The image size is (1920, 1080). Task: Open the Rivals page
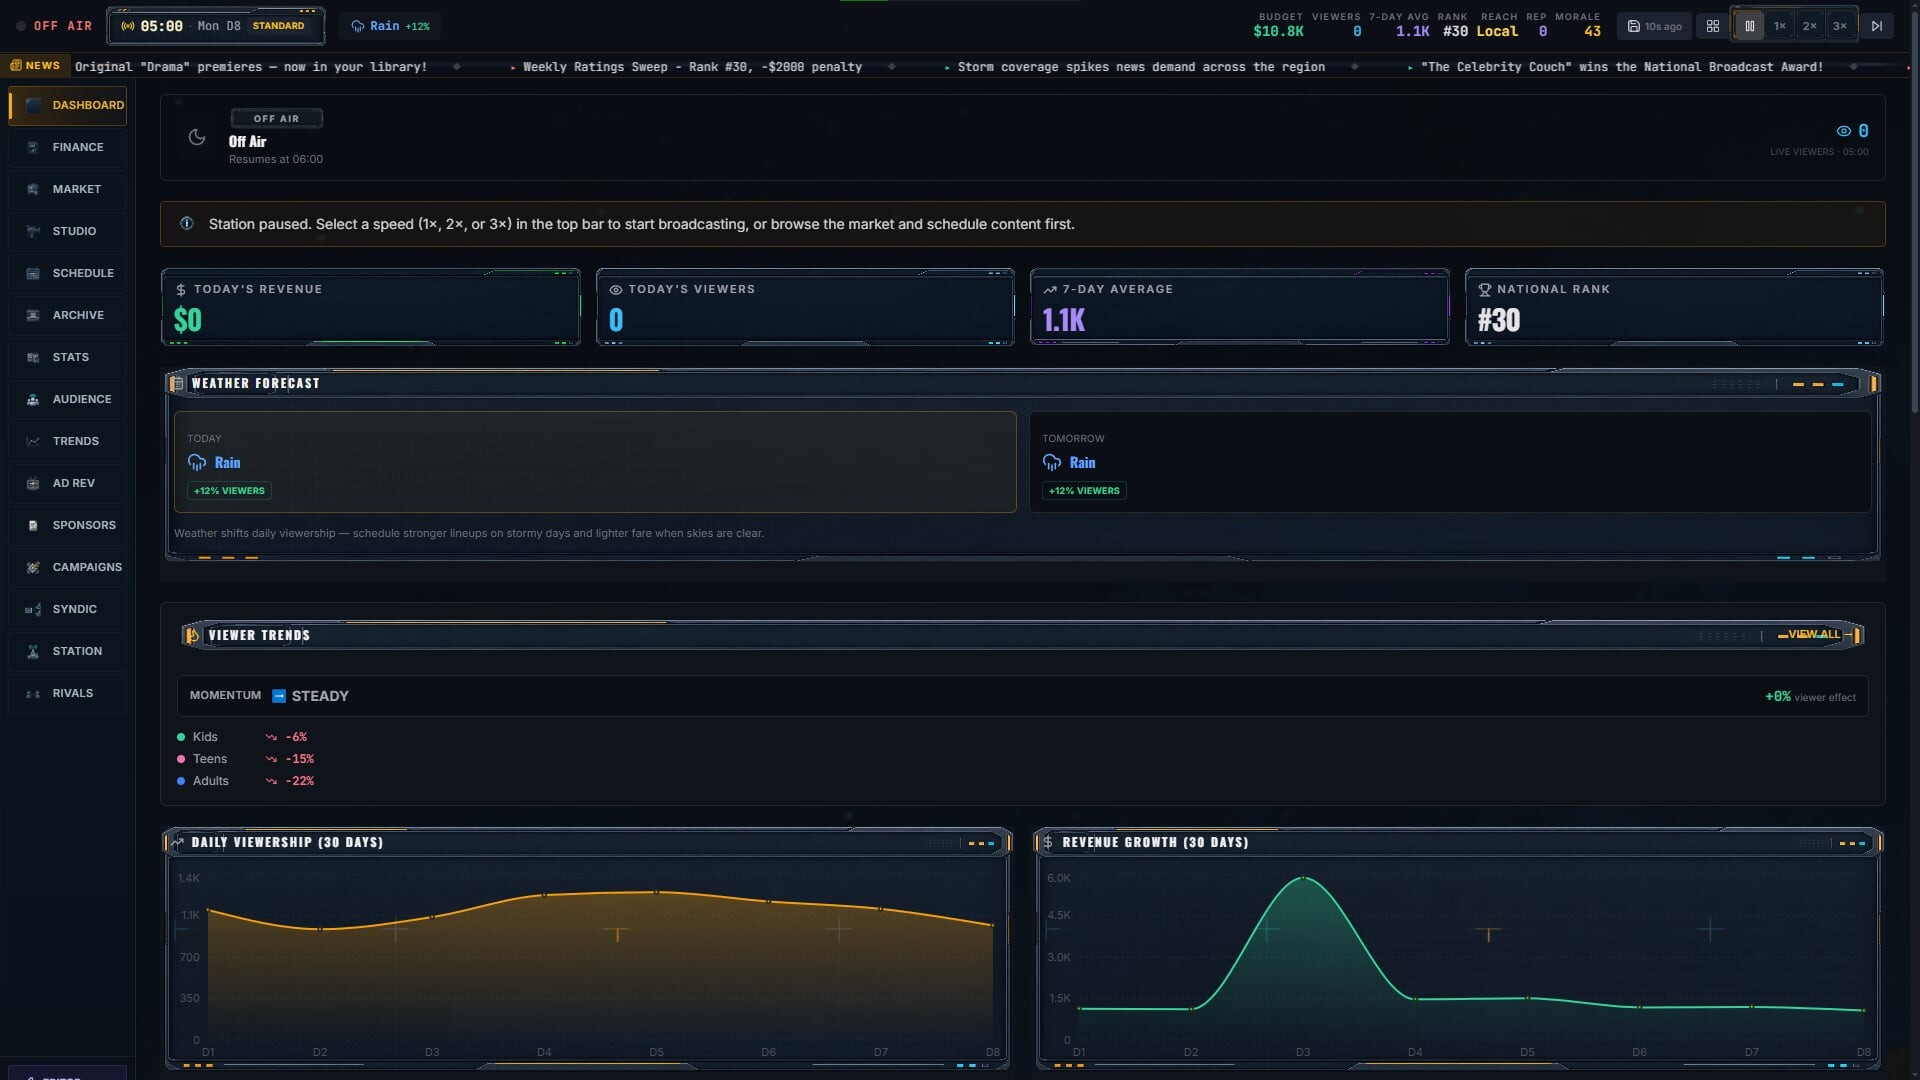click(x=68, y=693)
